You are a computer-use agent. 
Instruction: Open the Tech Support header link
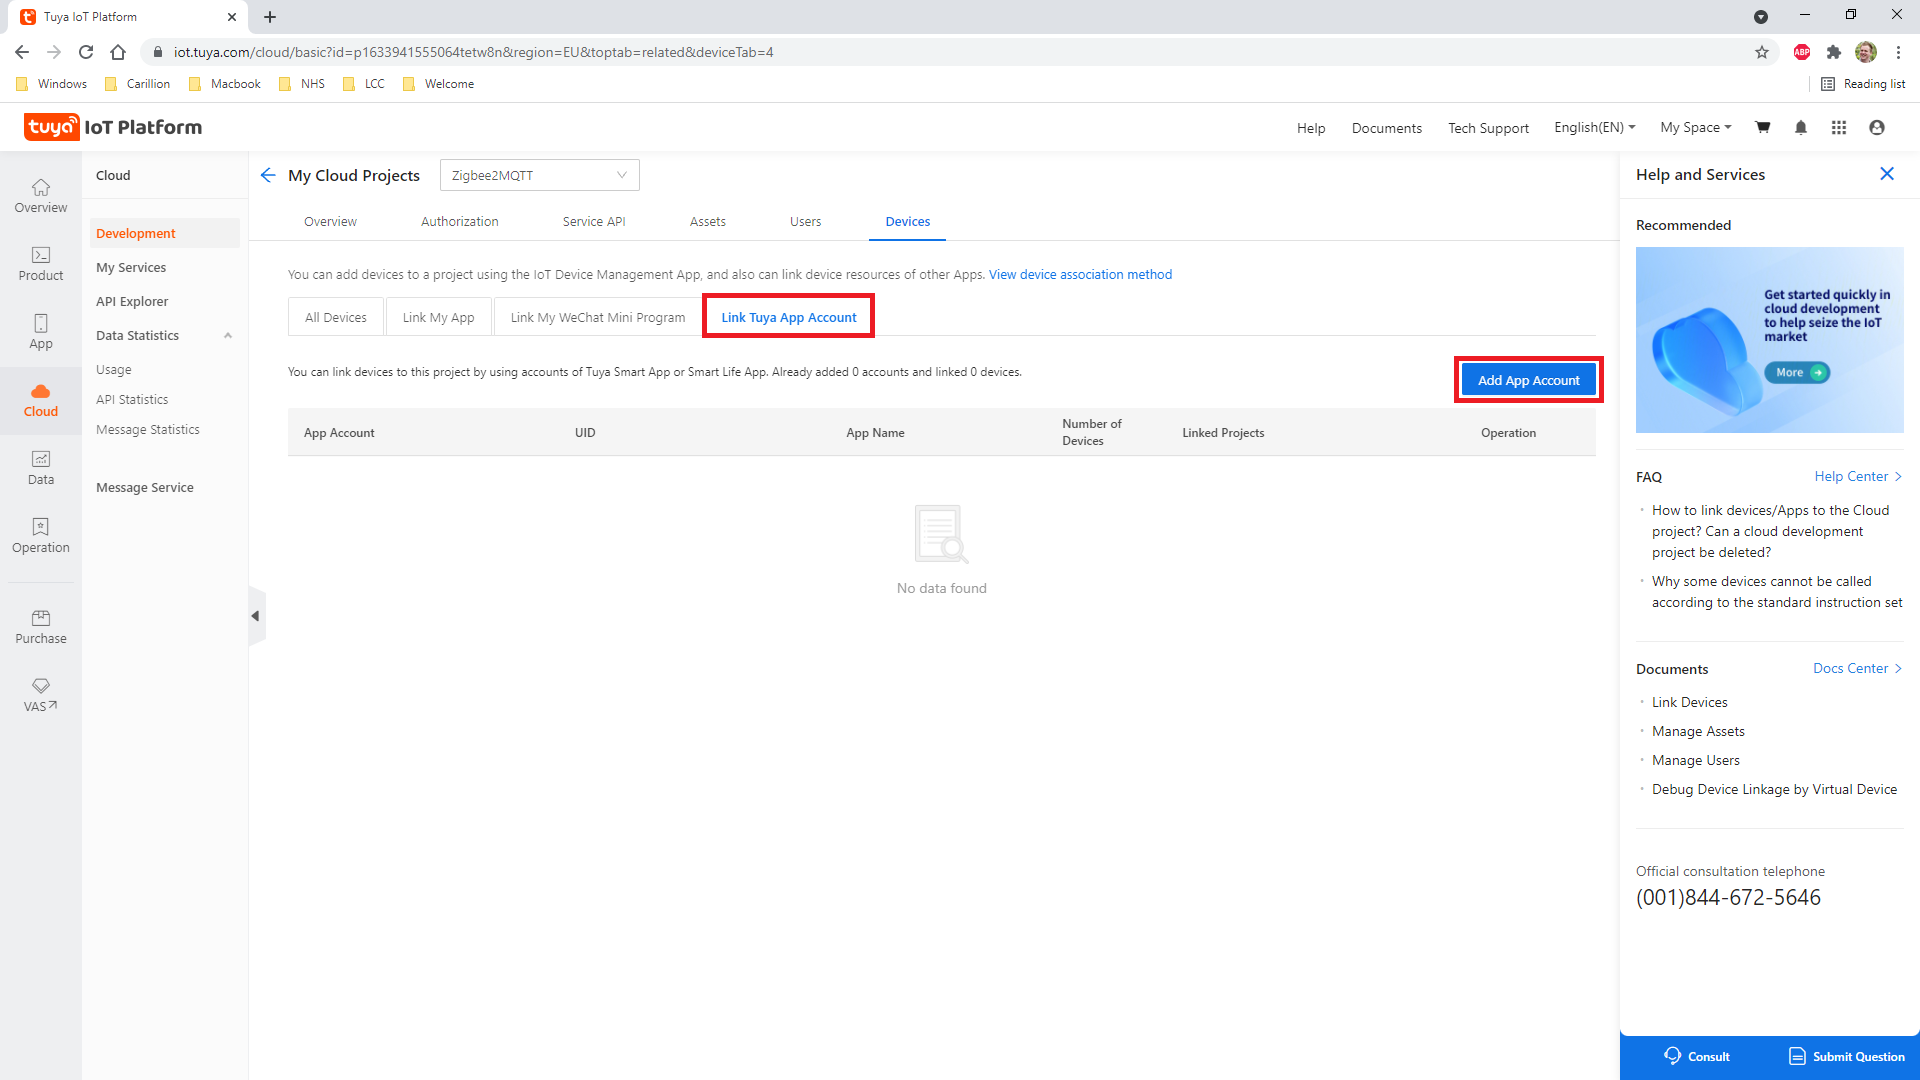point(1488,128)
